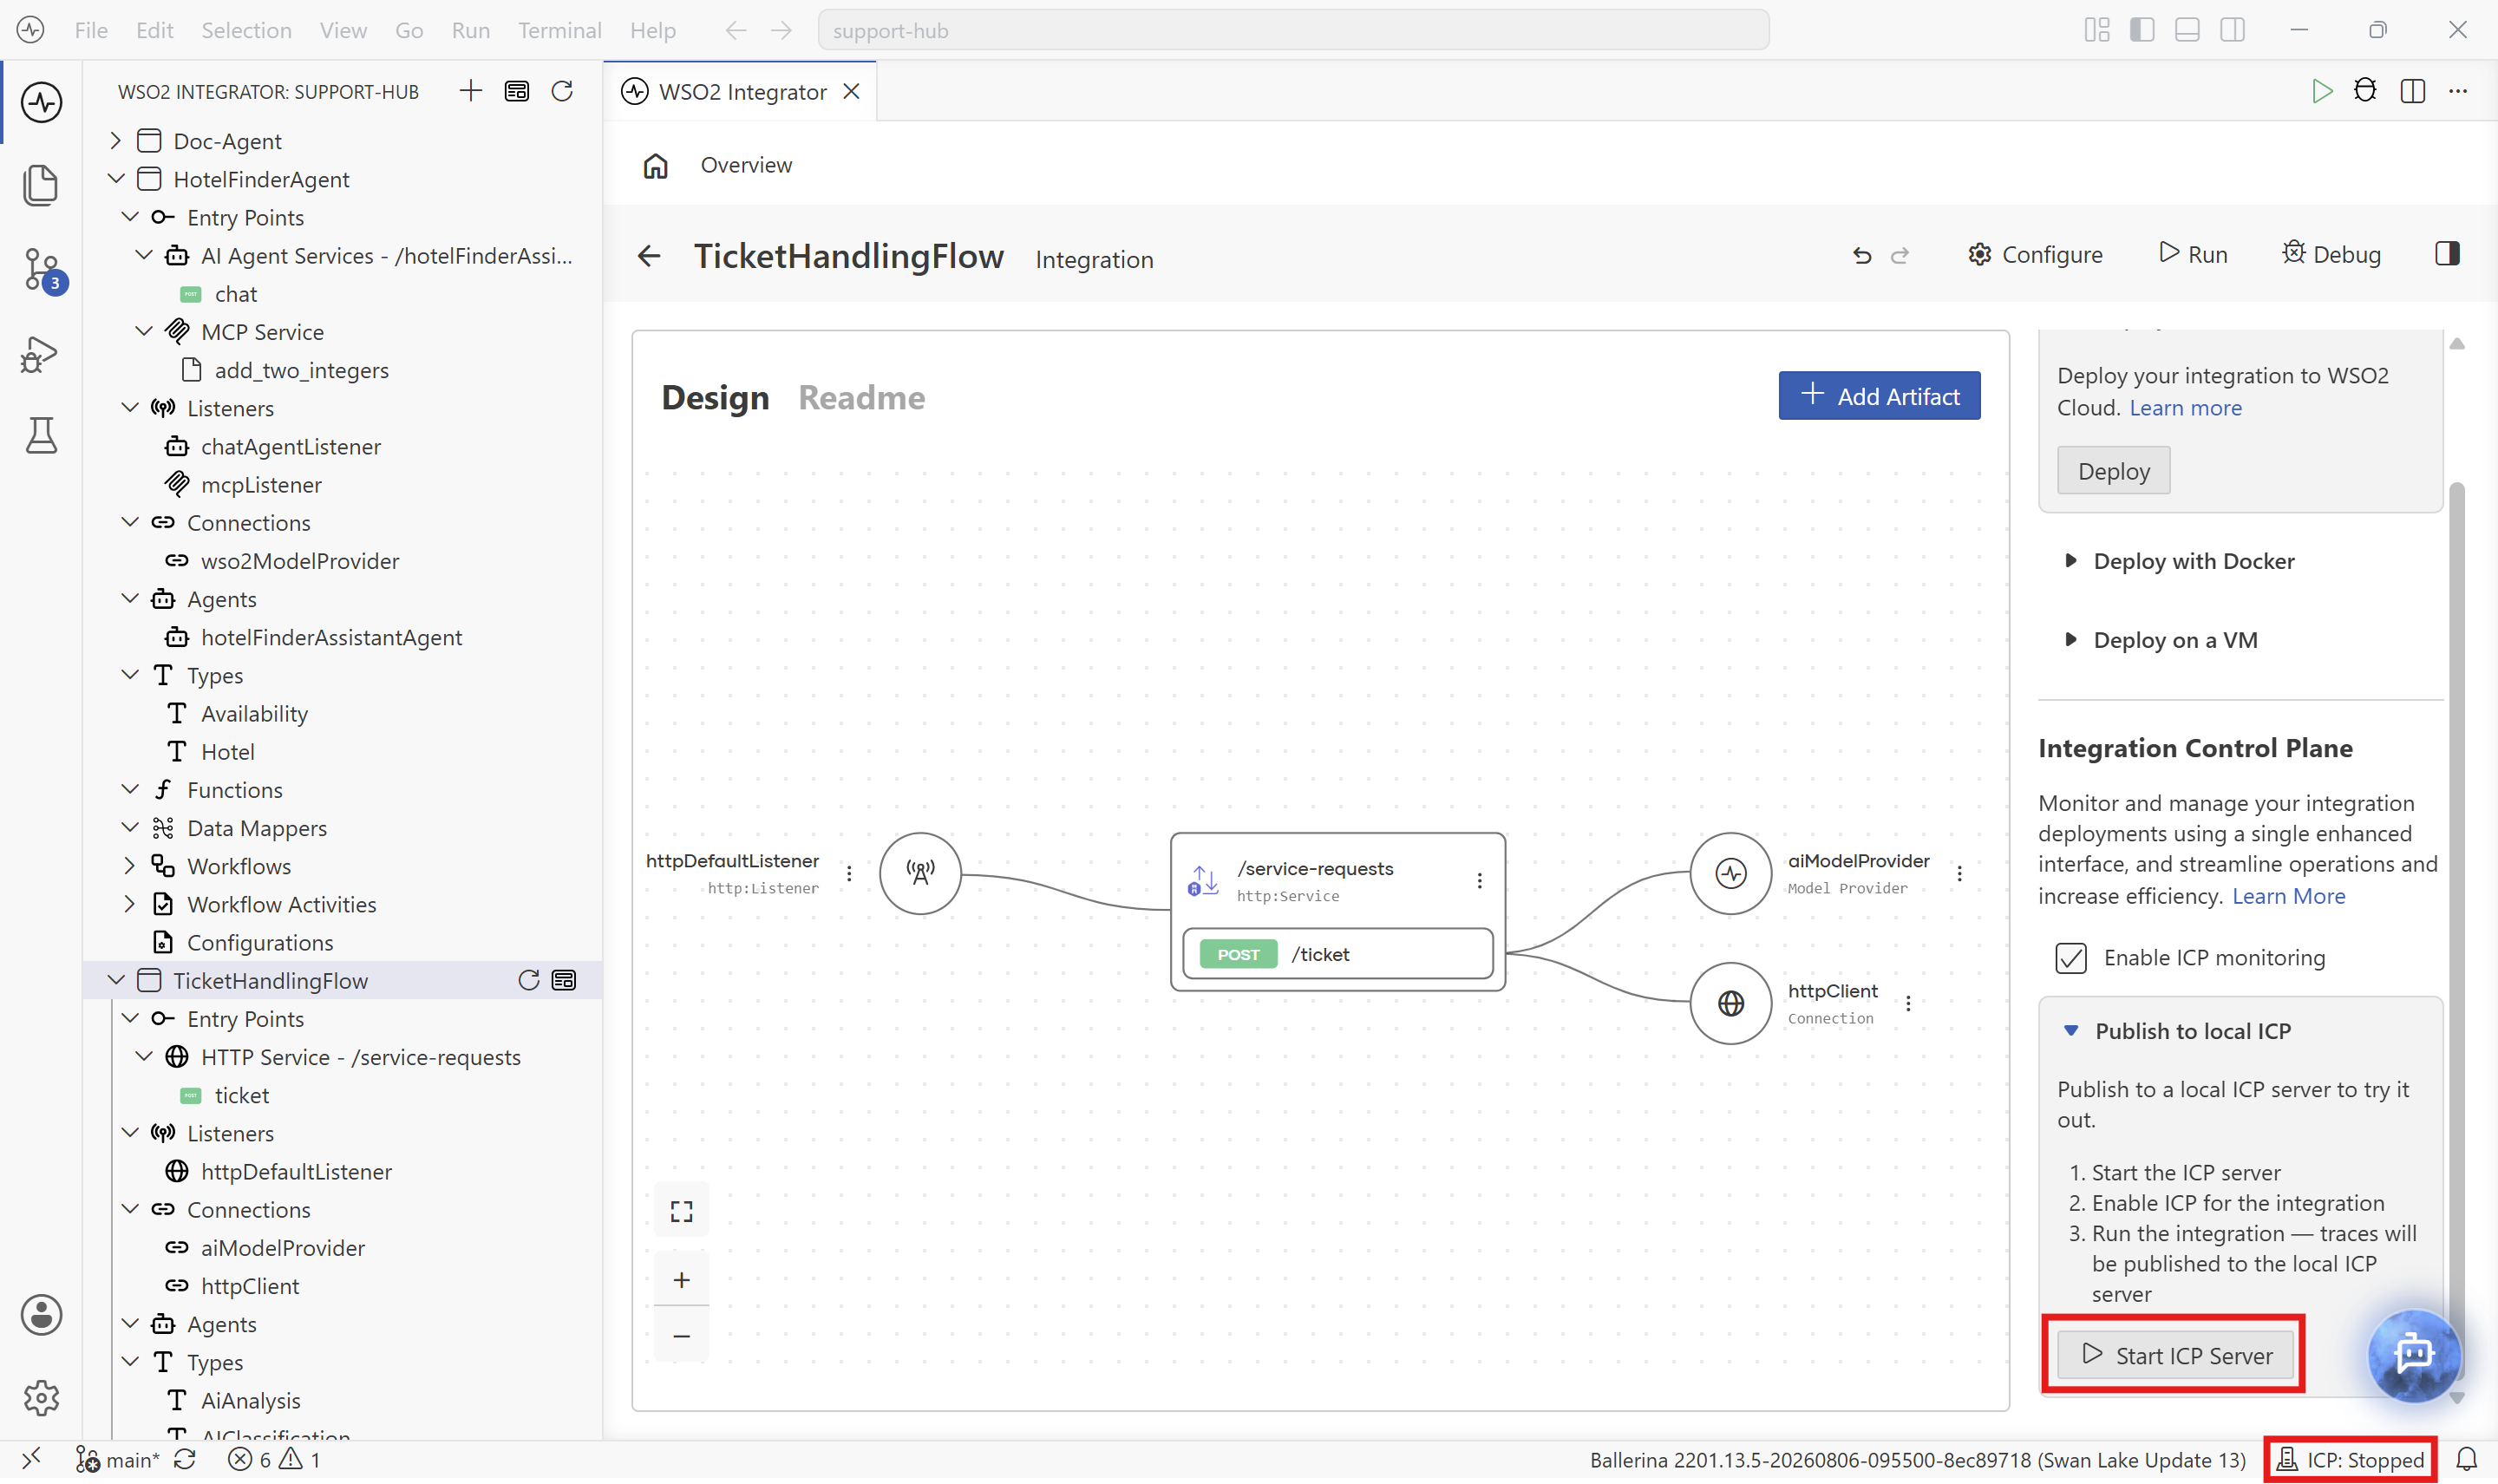Viewport: 2498px width, 1484px height.
Task: Zoom in the diagram with plus
Action: click(x=681, y=1279)
